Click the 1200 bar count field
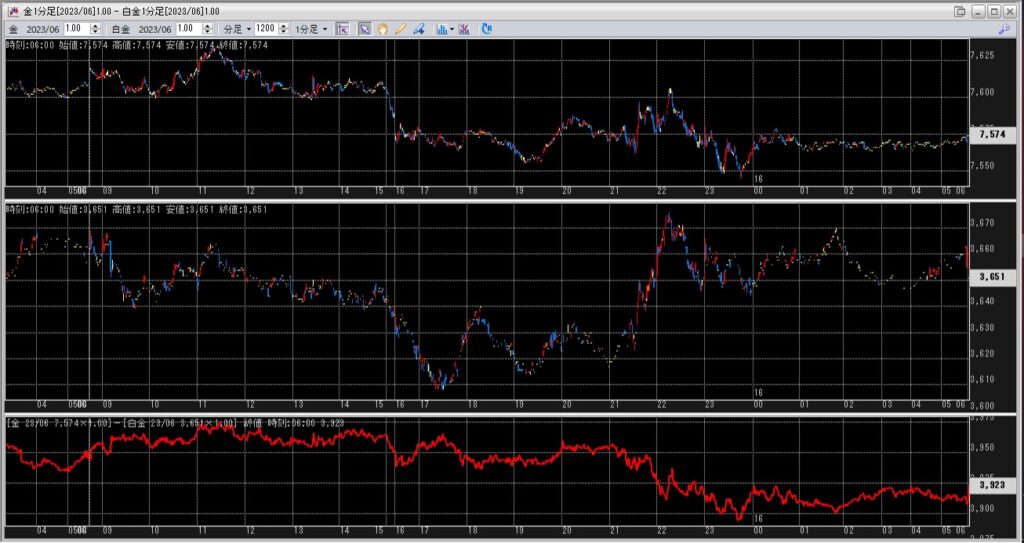Image resolution: width=1024 pixels, height=543 pixels. [265, 29]
